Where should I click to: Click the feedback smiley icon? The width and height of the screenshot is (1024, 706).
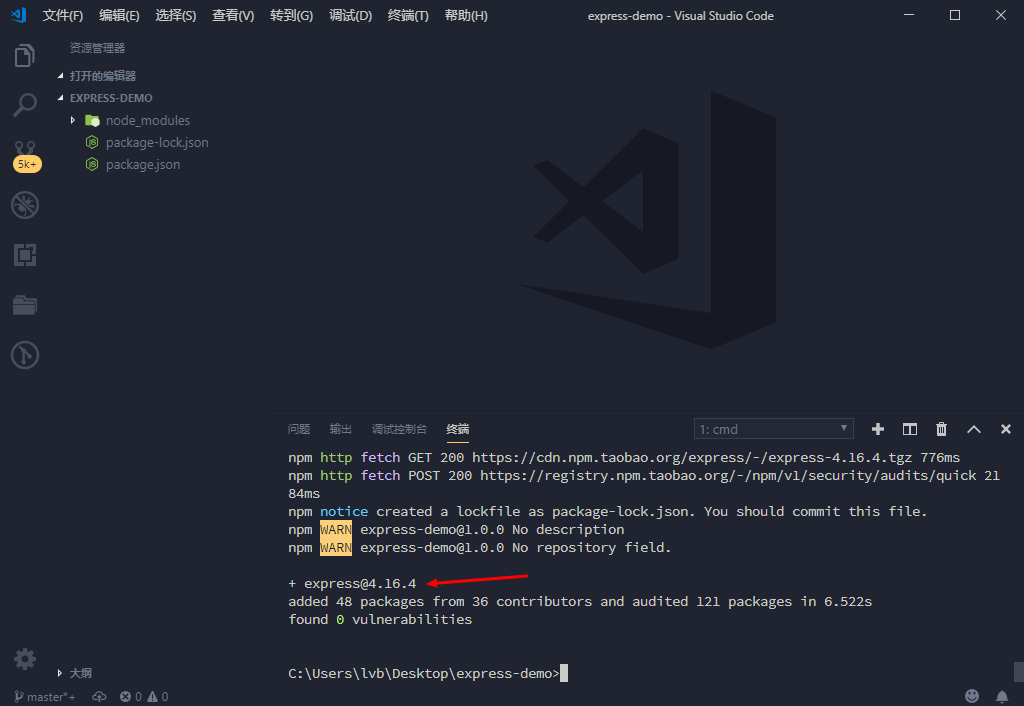tap(972, 696)
